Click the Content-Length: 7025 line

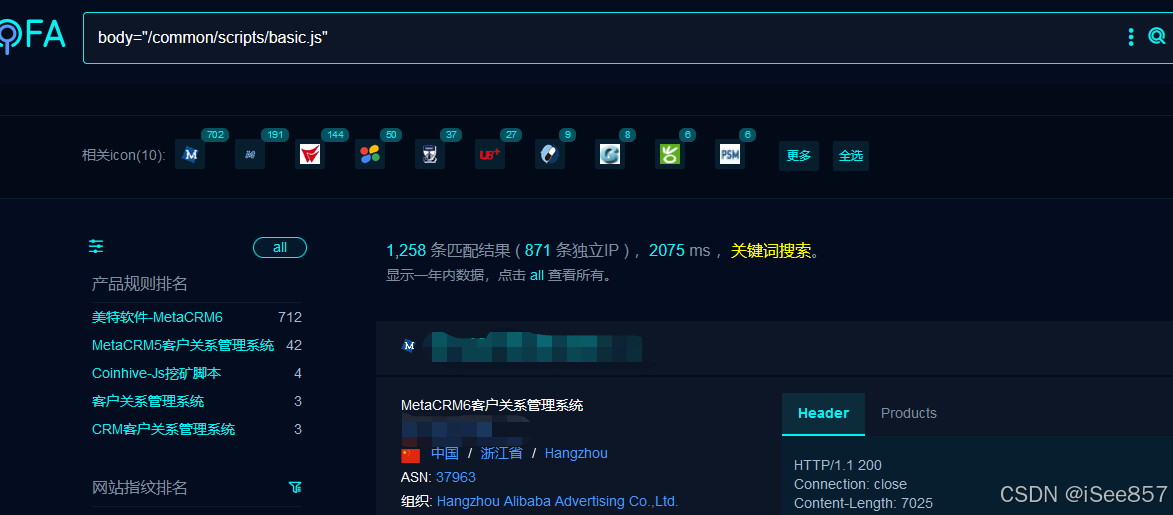[863, 503]
